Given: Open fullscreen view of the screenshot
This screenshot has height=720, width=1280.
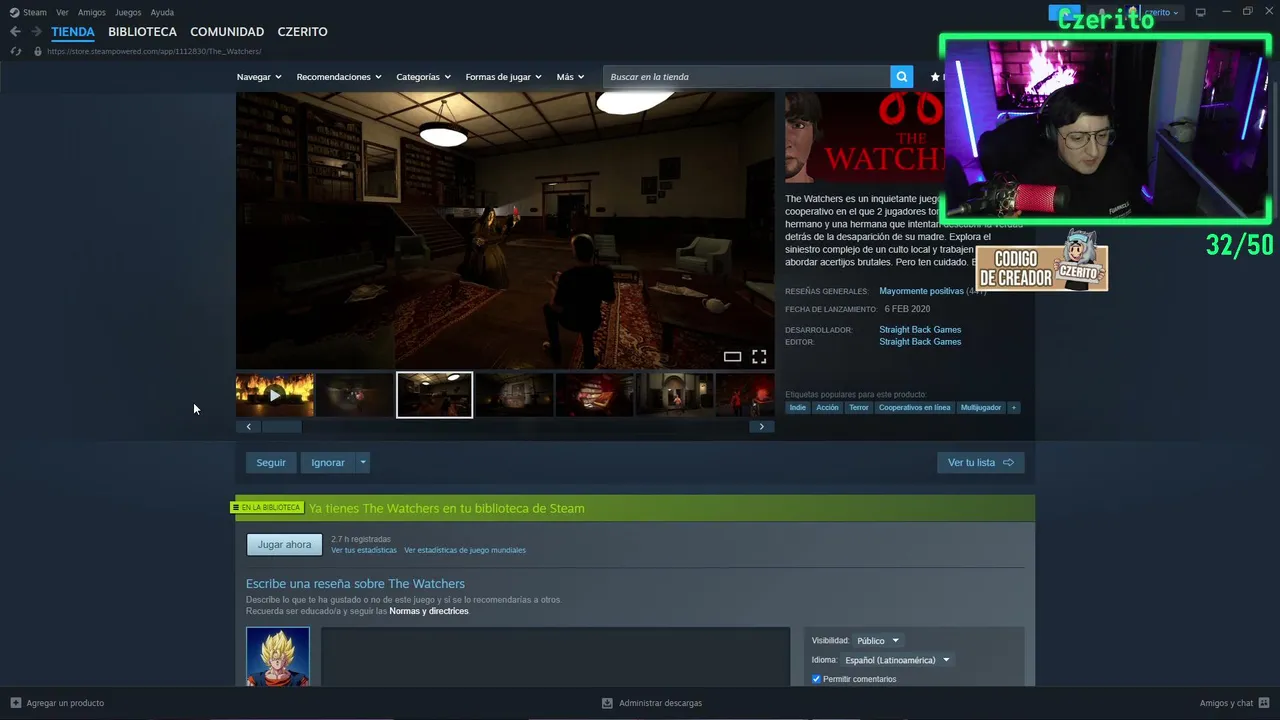Looking at the screenshot, I should pos(759,357).
